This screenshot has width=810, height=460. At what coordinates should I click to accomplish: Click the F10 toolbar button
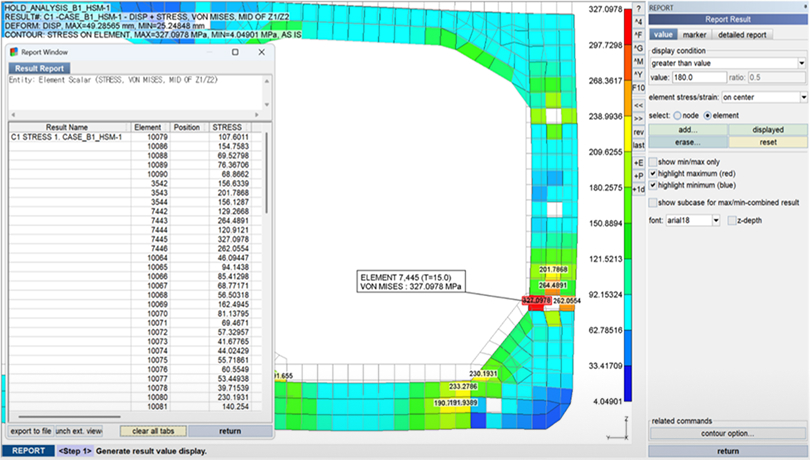(x=638, y=88)
